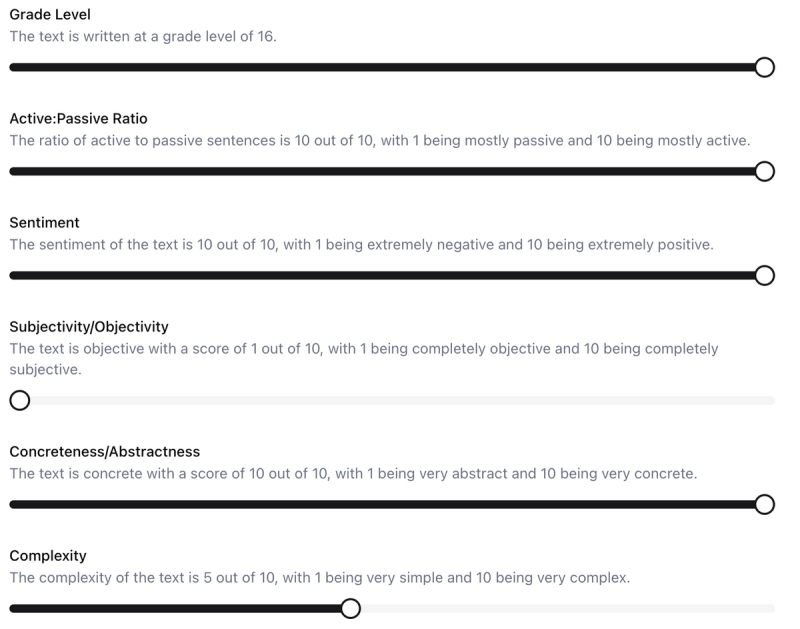Click the text is concrete description
Viewport: 800px width, 629px height.
coord(352,473)
